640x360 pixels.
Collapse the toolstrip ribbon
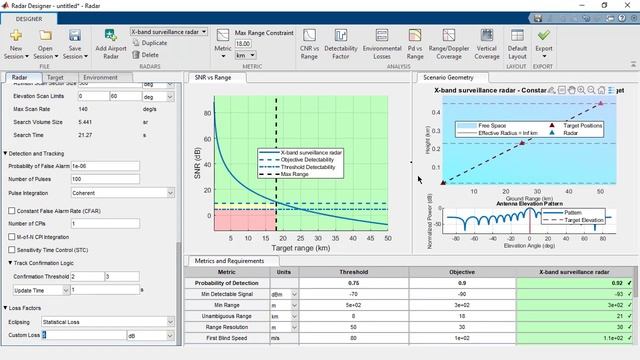tap(633, 64)
